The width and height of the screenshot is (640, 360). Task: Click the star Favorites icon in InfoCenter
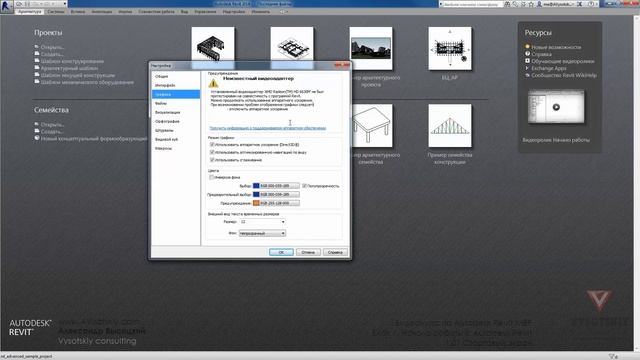531,4
